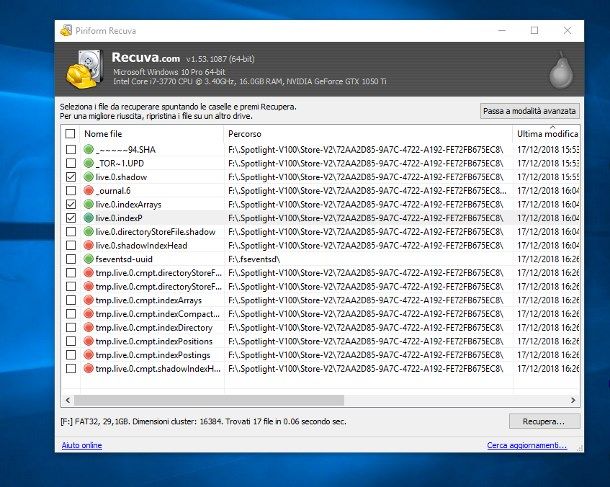Check the live.0.shadowIndexHead checkbox
The height and width of the screenshot is (487, 610).
point(71,245)
